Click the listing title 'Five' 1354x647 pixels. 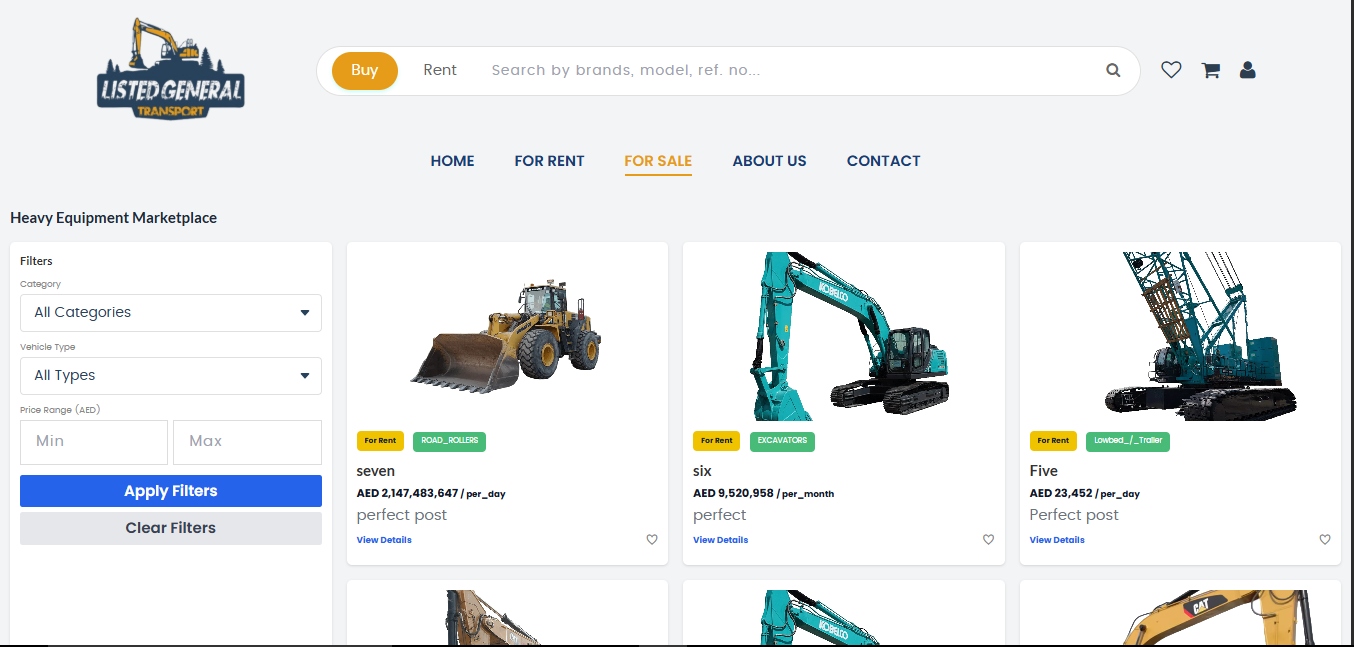click(x=1044, y=471)
